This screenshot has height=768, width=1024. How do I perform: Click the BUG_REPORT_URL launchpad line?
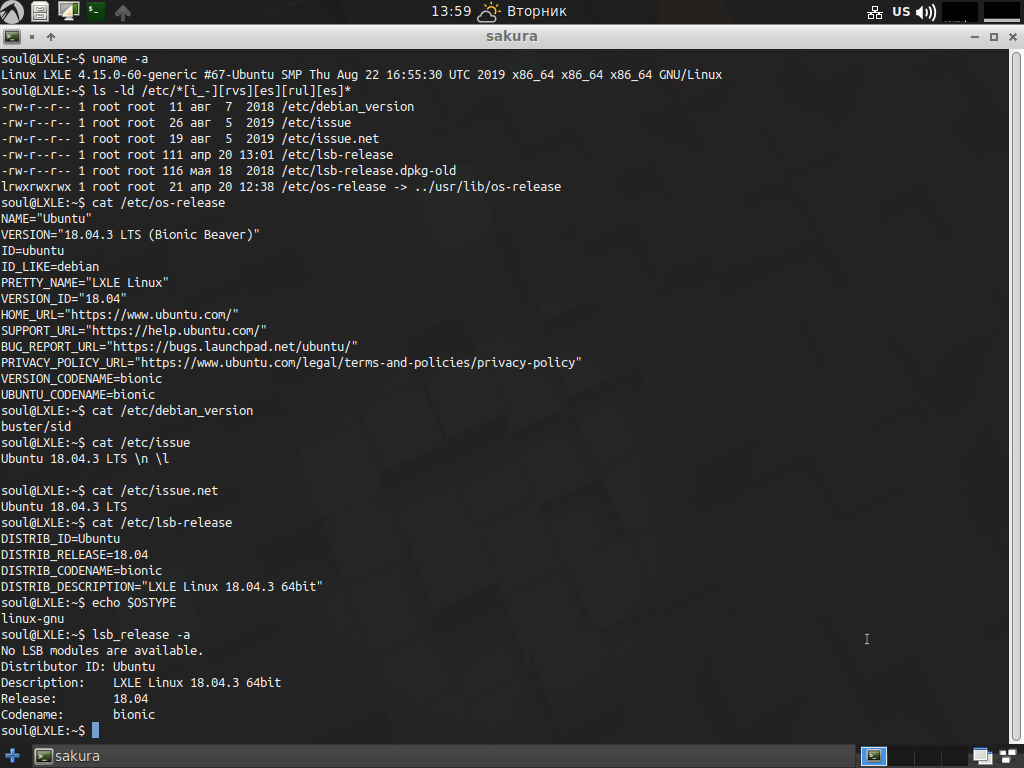(179, 346)
